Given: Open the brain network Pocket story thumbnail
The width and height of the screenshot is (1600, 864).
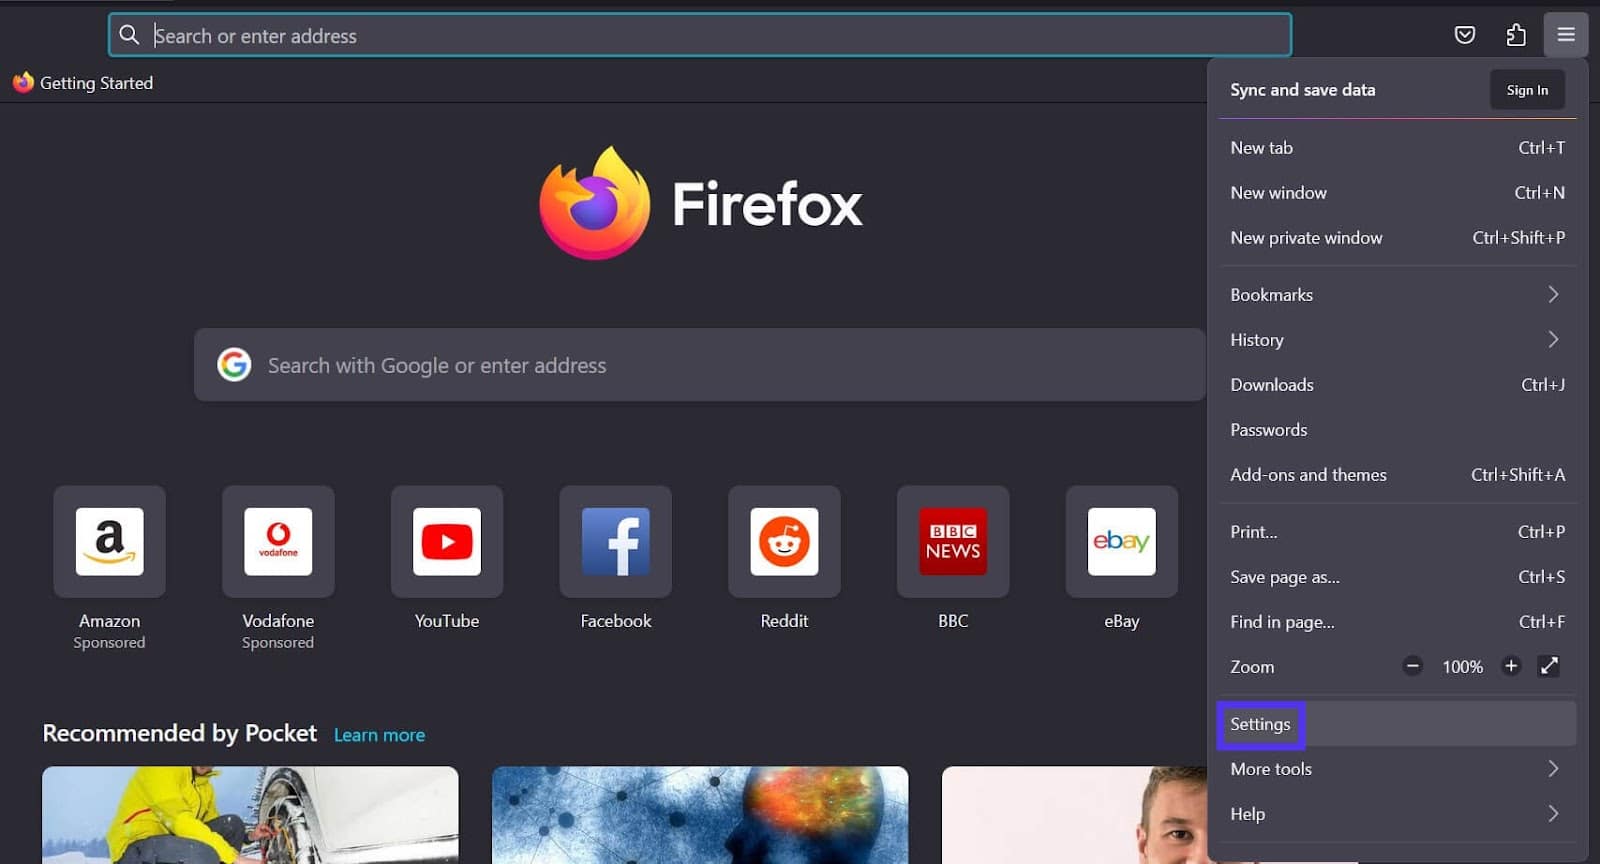Looking at the screenshot, I should coord(700,815).
